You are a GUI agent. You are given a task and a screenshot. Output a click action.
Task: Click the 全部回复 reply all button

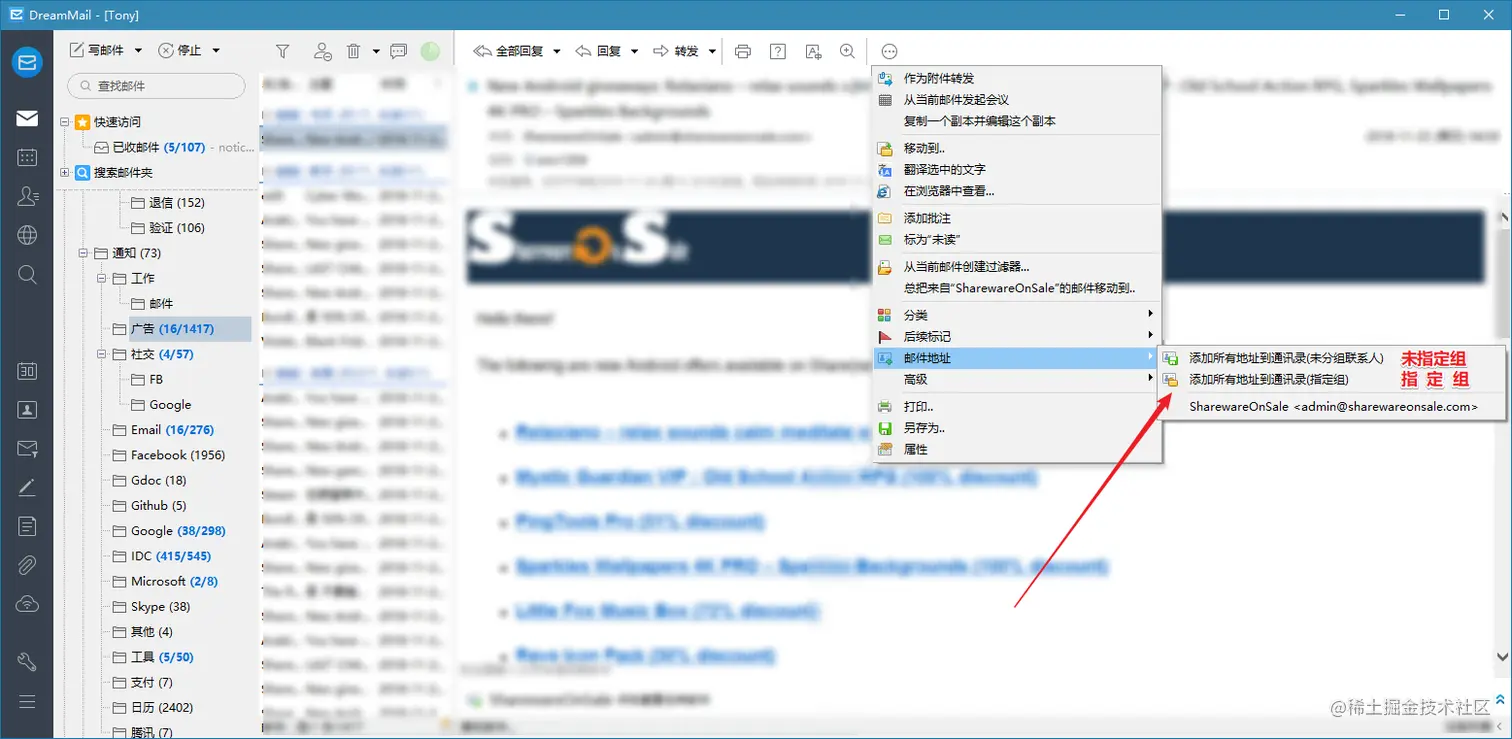pyautogui.click(x=508, y=51)
